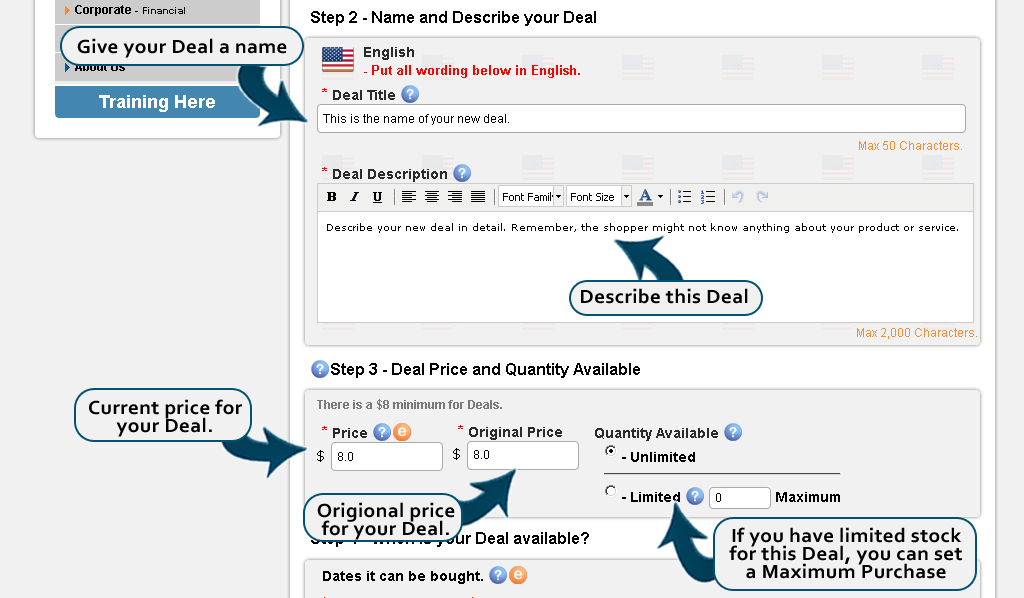1024x598 pixels.
Task: Click the Original Price input field
Action: 522,455
